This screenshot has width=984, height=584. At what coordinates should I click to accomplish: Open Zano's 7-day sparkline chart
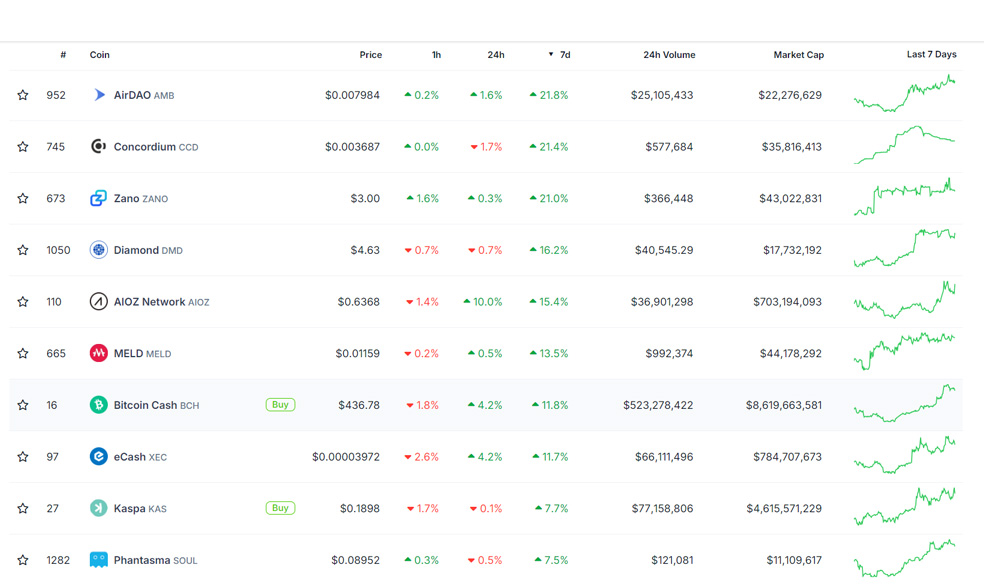(904, 197)
